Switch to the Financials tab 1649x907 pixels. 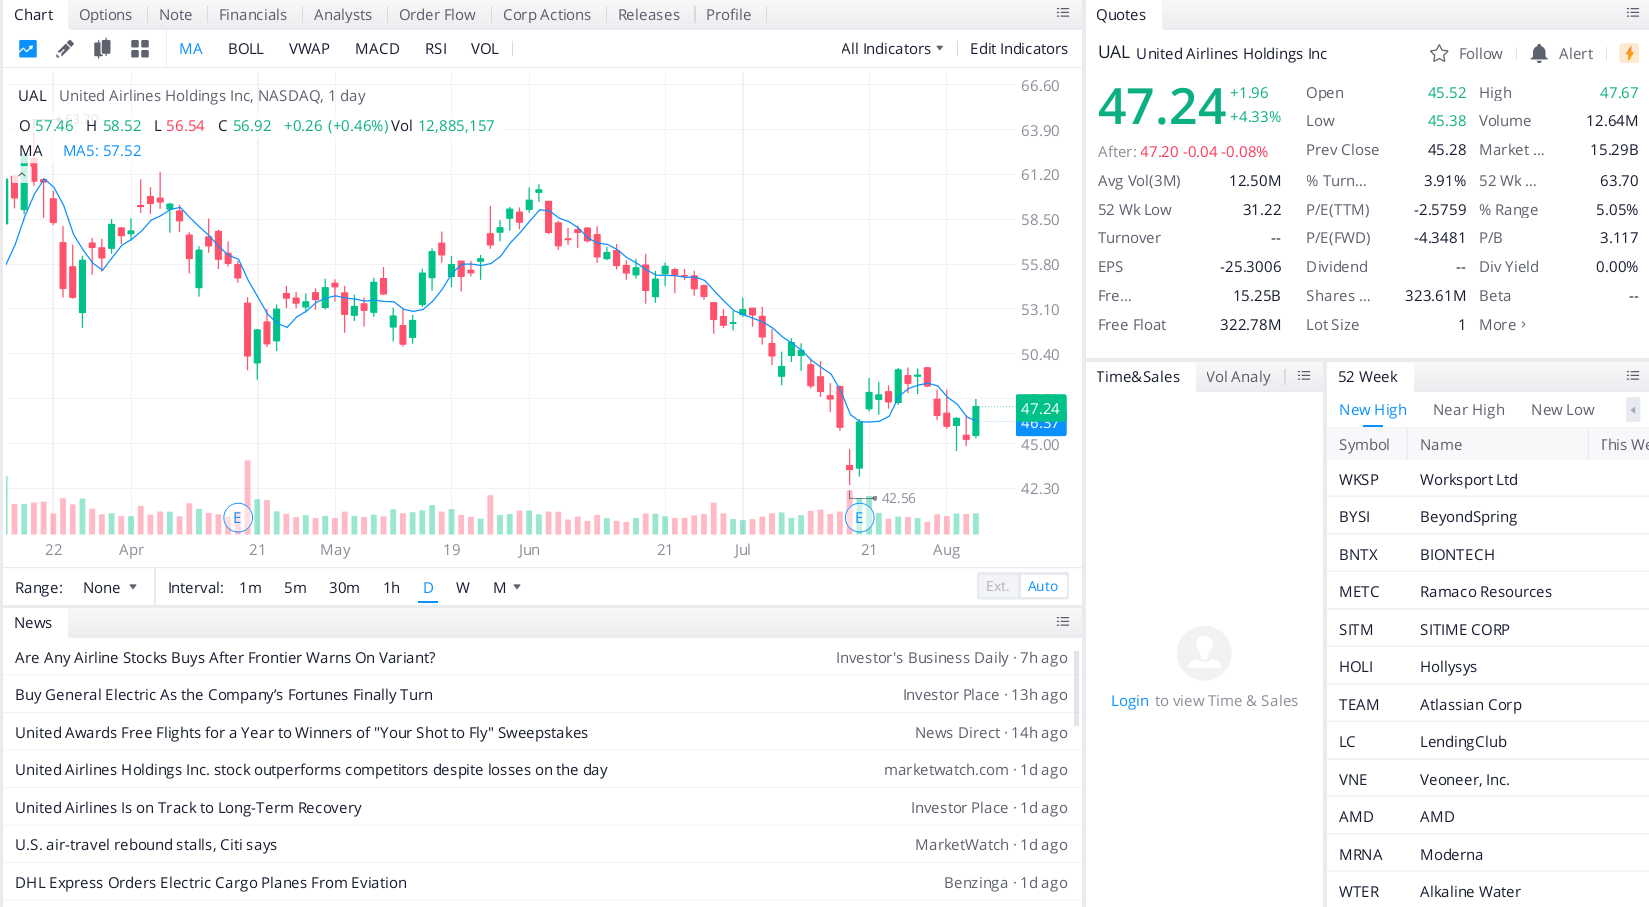(x=253, y=15)
